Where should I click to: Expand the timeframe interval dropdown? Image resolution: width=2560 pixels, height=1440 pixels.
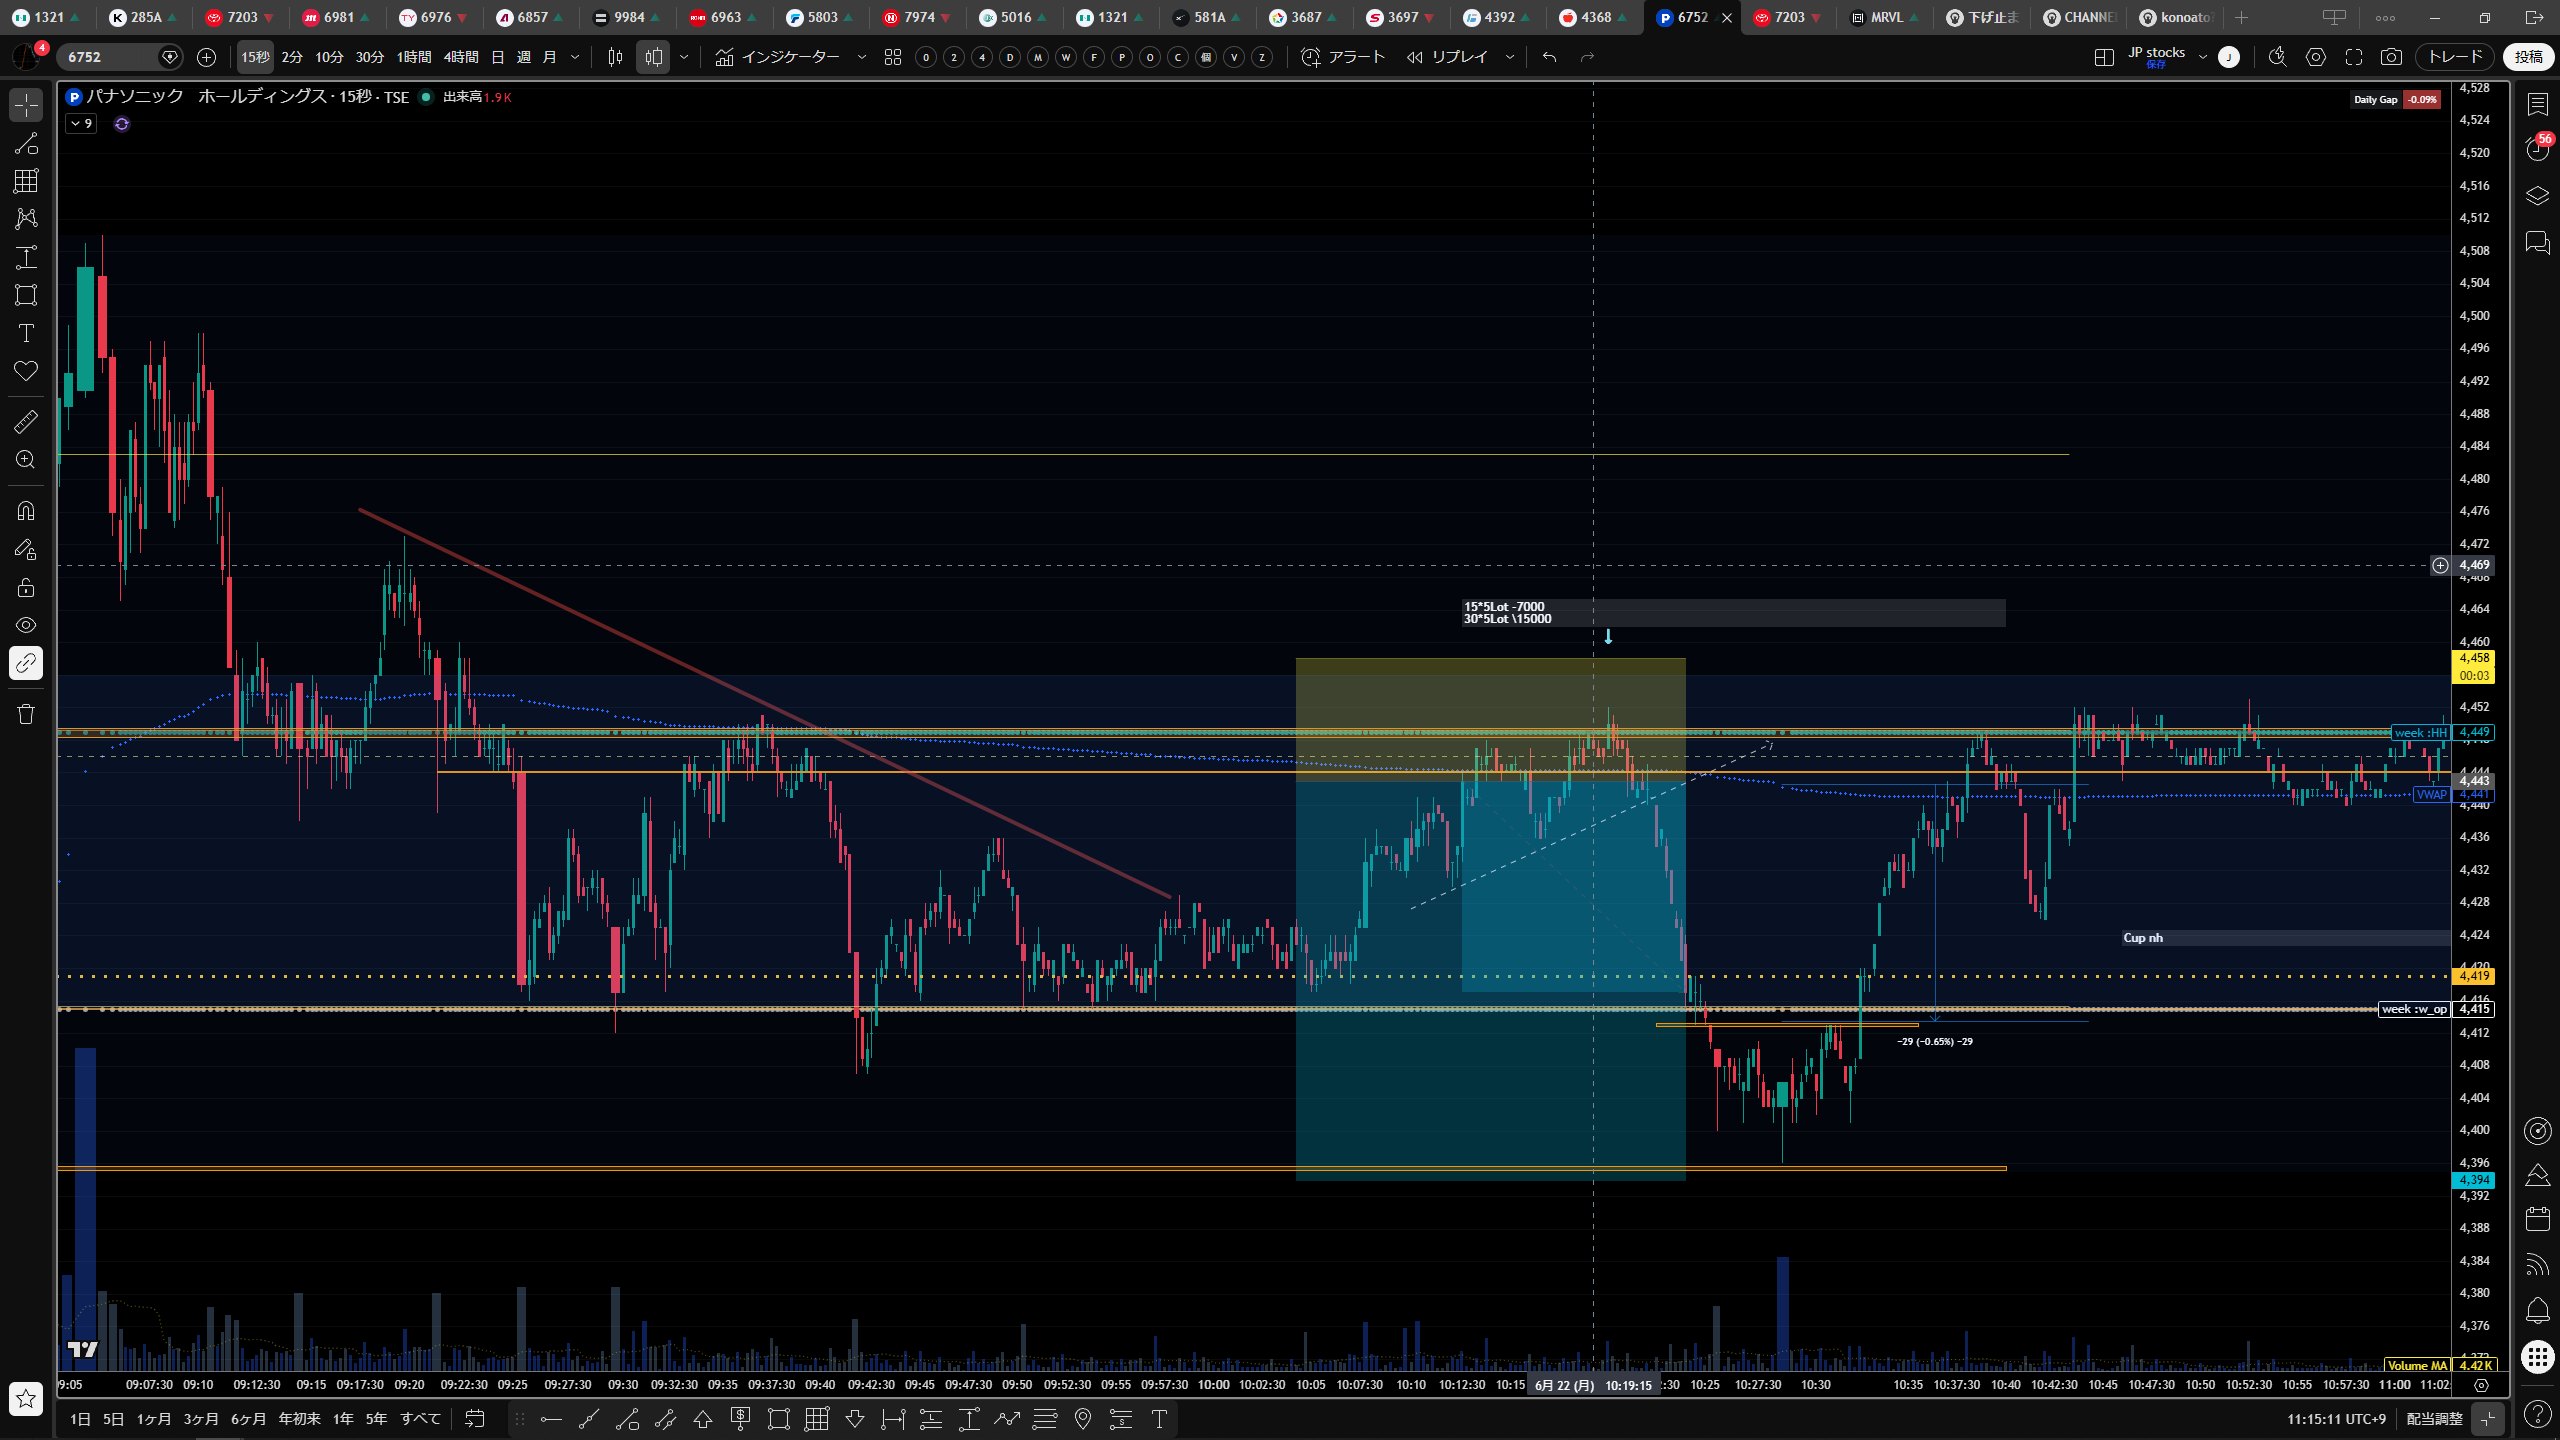(x=575, y=57)
